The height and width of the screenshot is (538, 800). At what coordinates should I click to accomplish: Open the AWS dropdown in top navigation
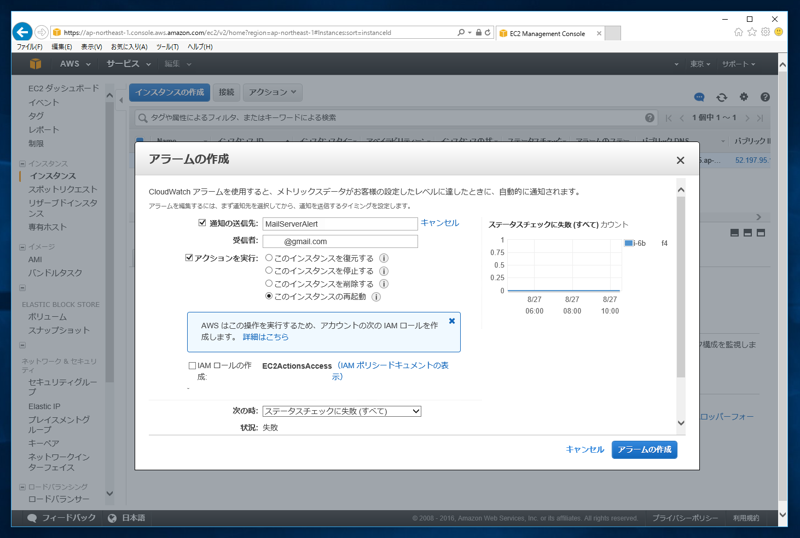pyautogui.click(x=75, y=64)
